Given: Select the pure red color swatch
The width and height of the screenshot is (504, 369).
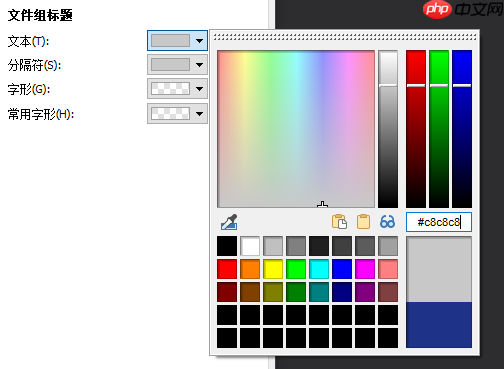Looking at the screenshot, I should point(227,269).
